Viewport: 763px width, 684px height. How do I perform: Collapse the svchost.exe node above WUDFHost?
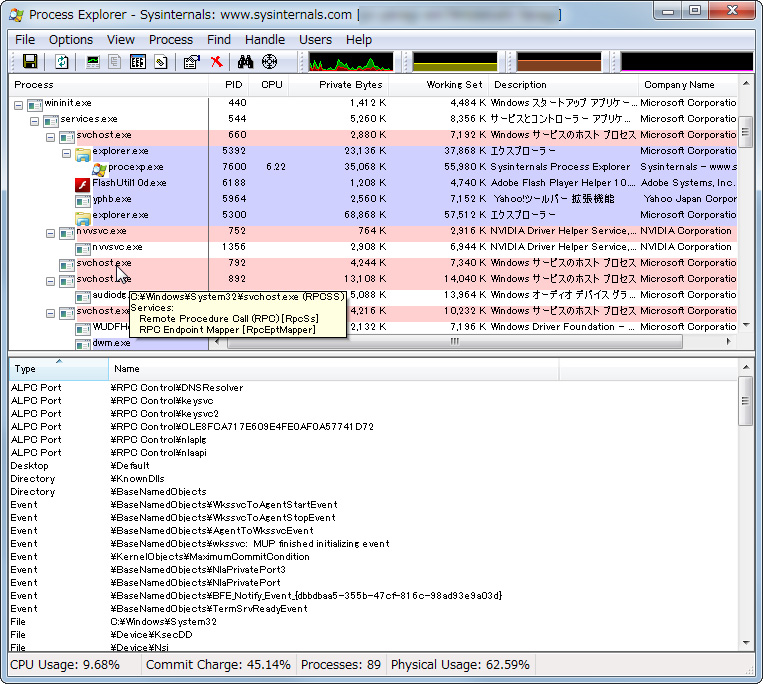coord(51,313)
